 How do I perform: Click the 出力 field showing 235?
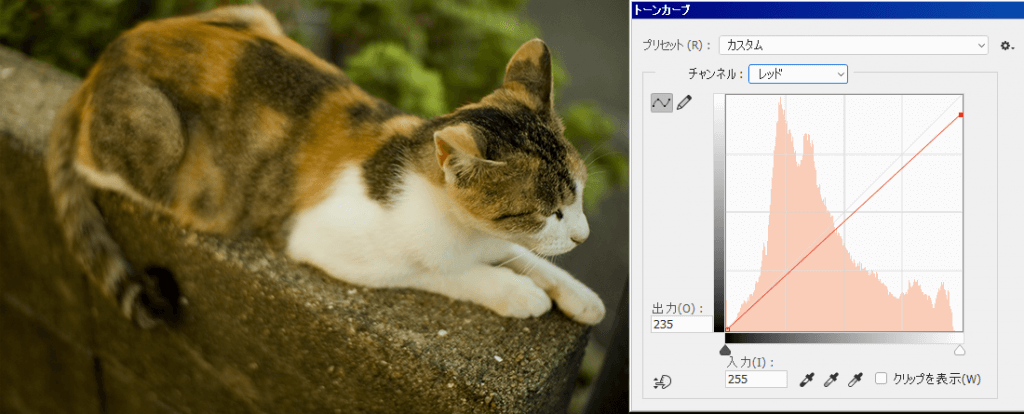pos(682,325)
